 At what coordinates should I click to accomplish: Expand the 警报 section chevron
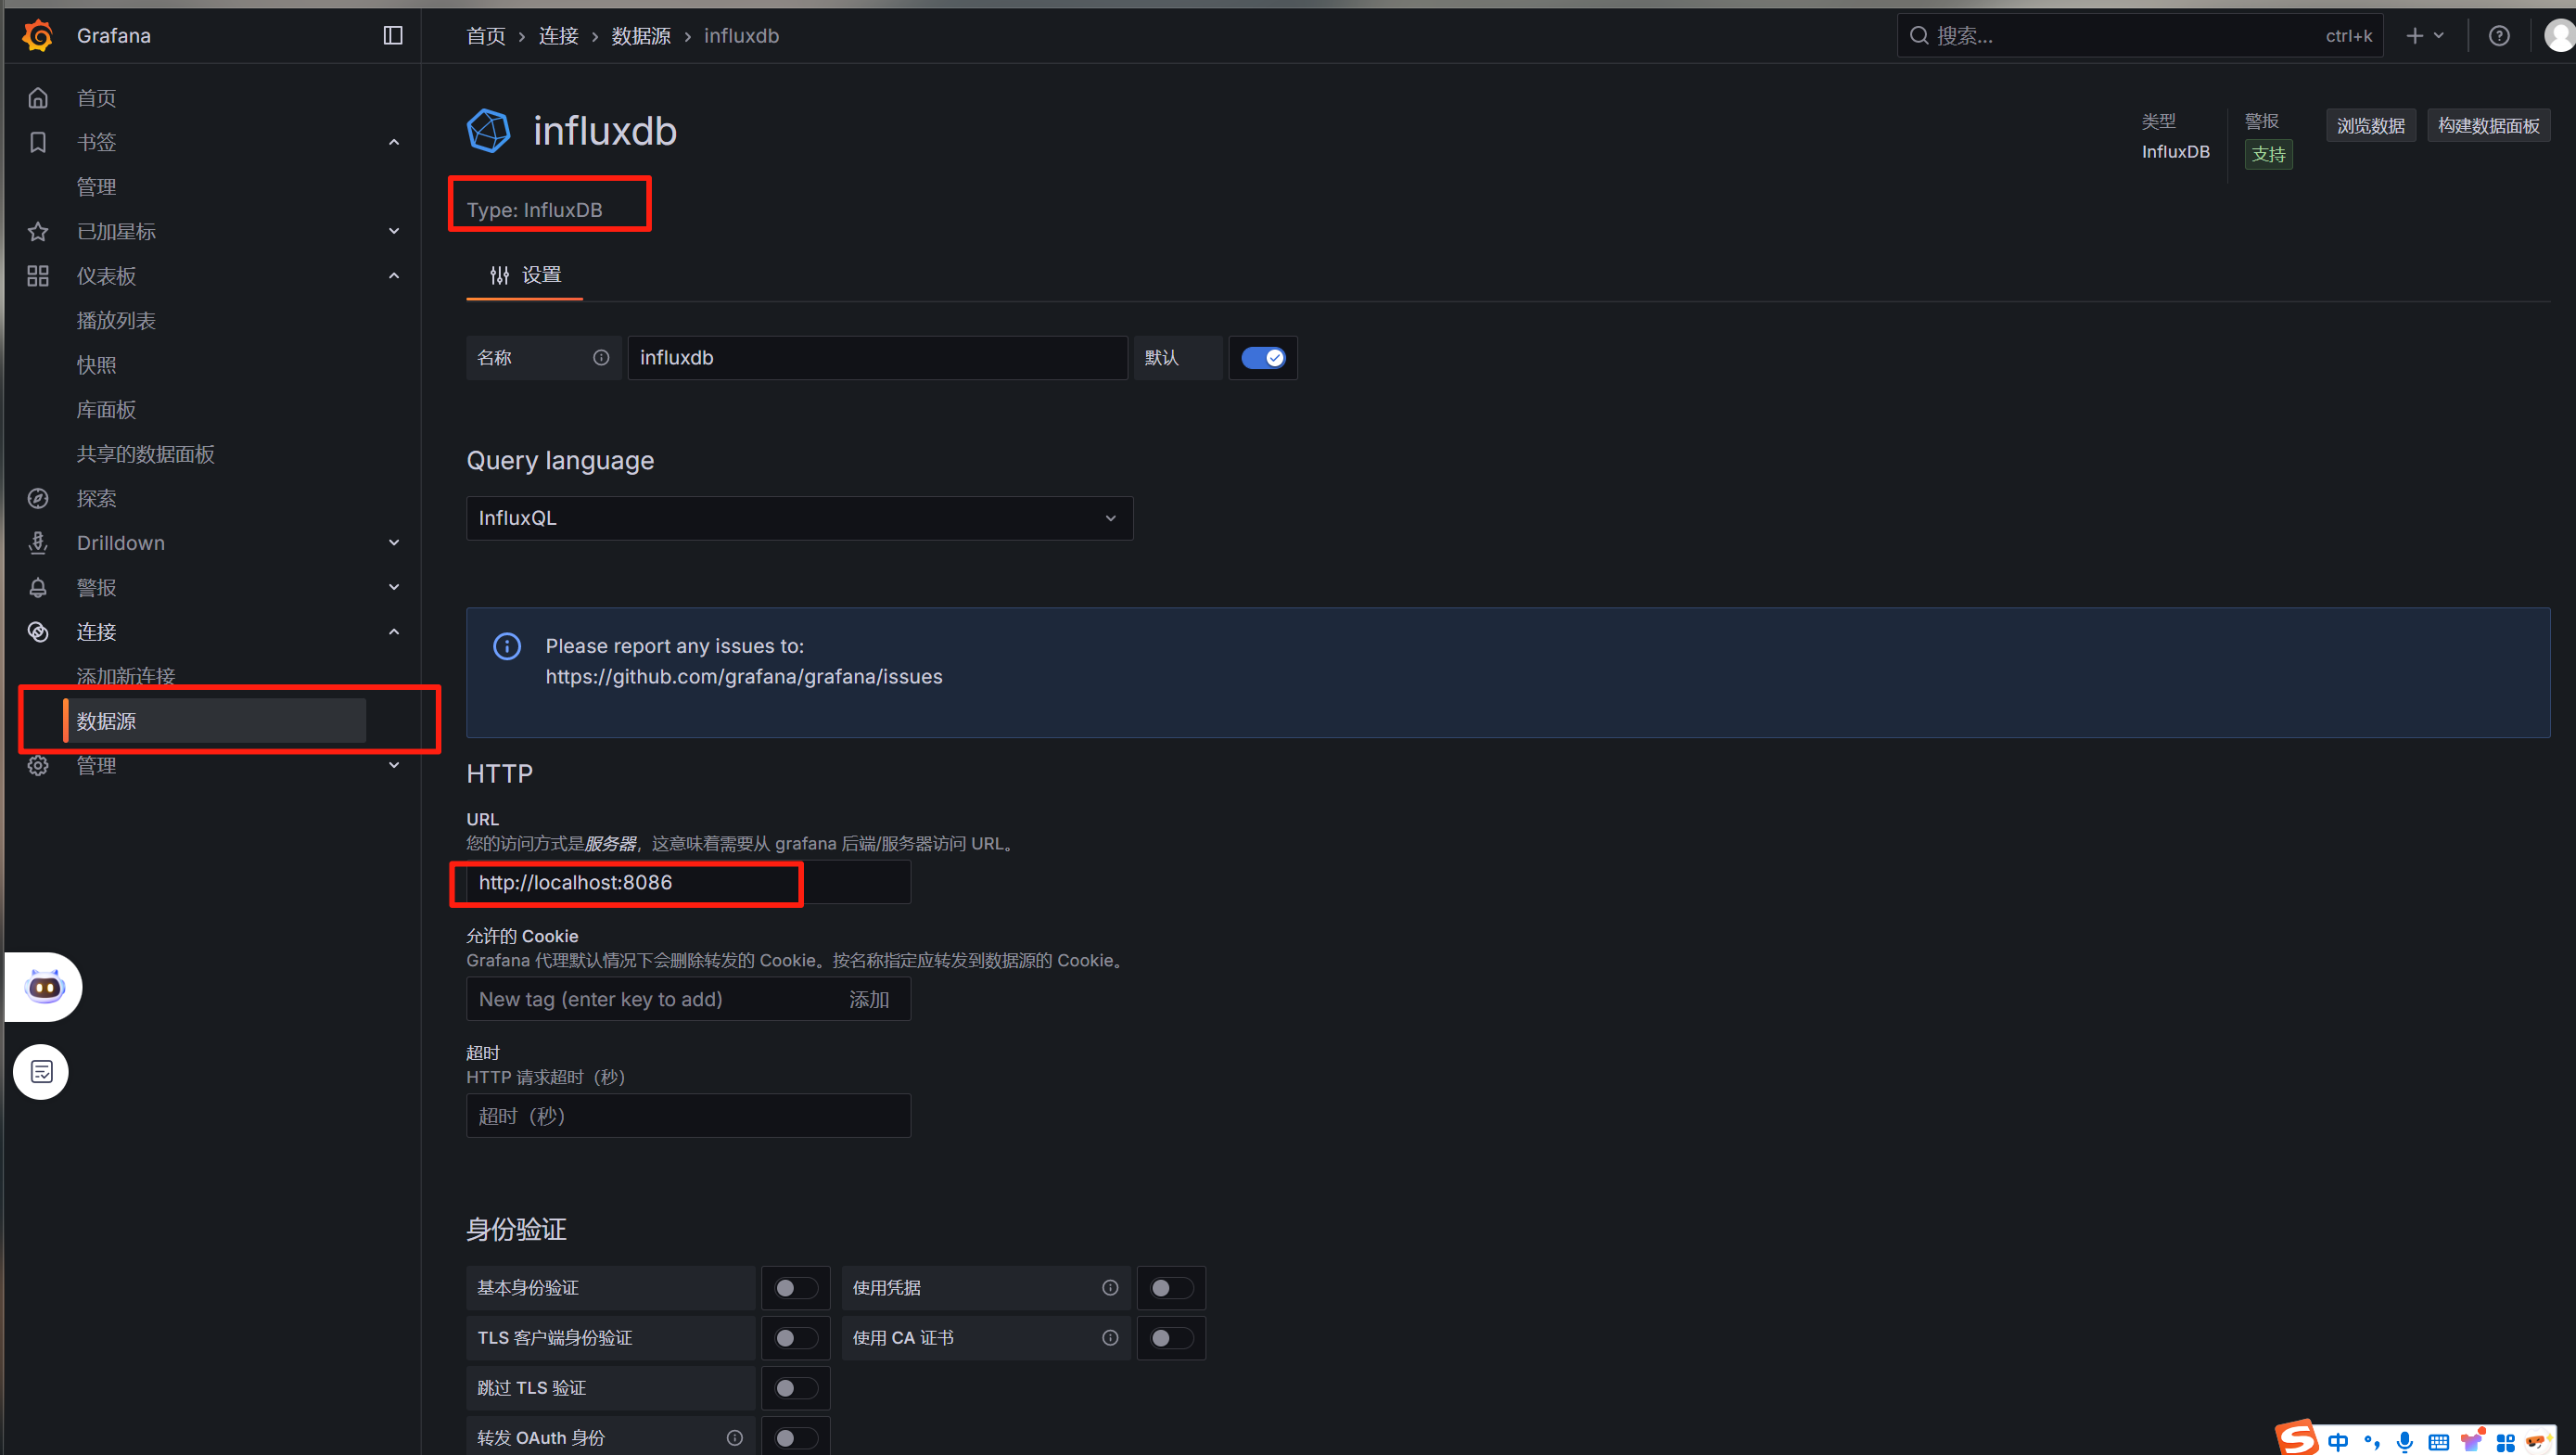click(x=394, y=587)
